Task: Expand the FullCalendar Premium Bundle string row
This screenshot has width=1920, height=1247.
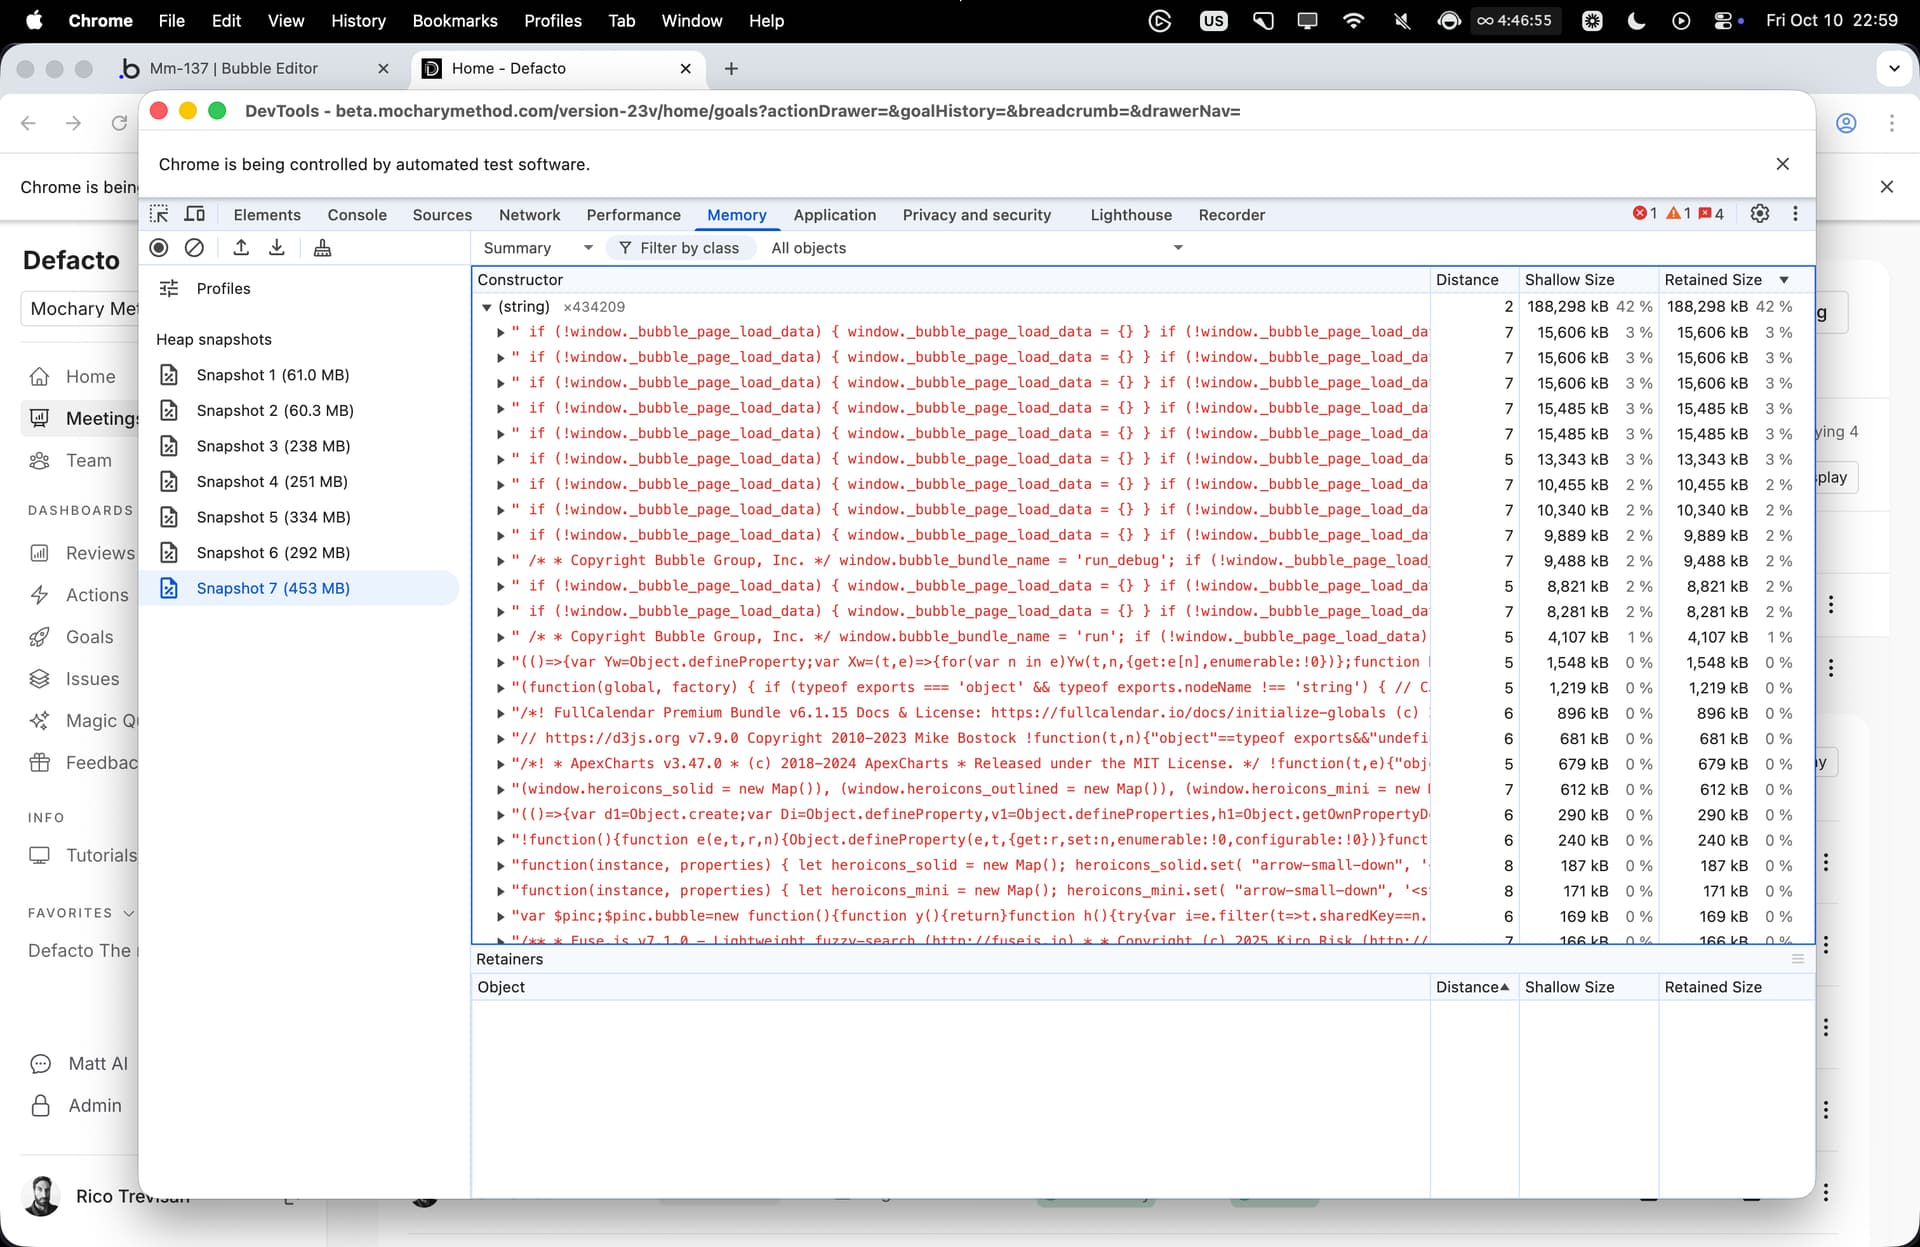Action: pyautogui.click(x=501, y=713)
